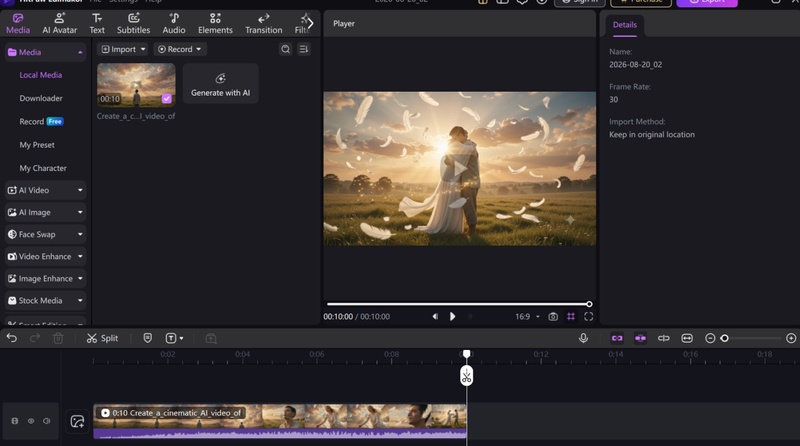Click the marker shield icon in timeline toolbar

click(x=147, y=338)
